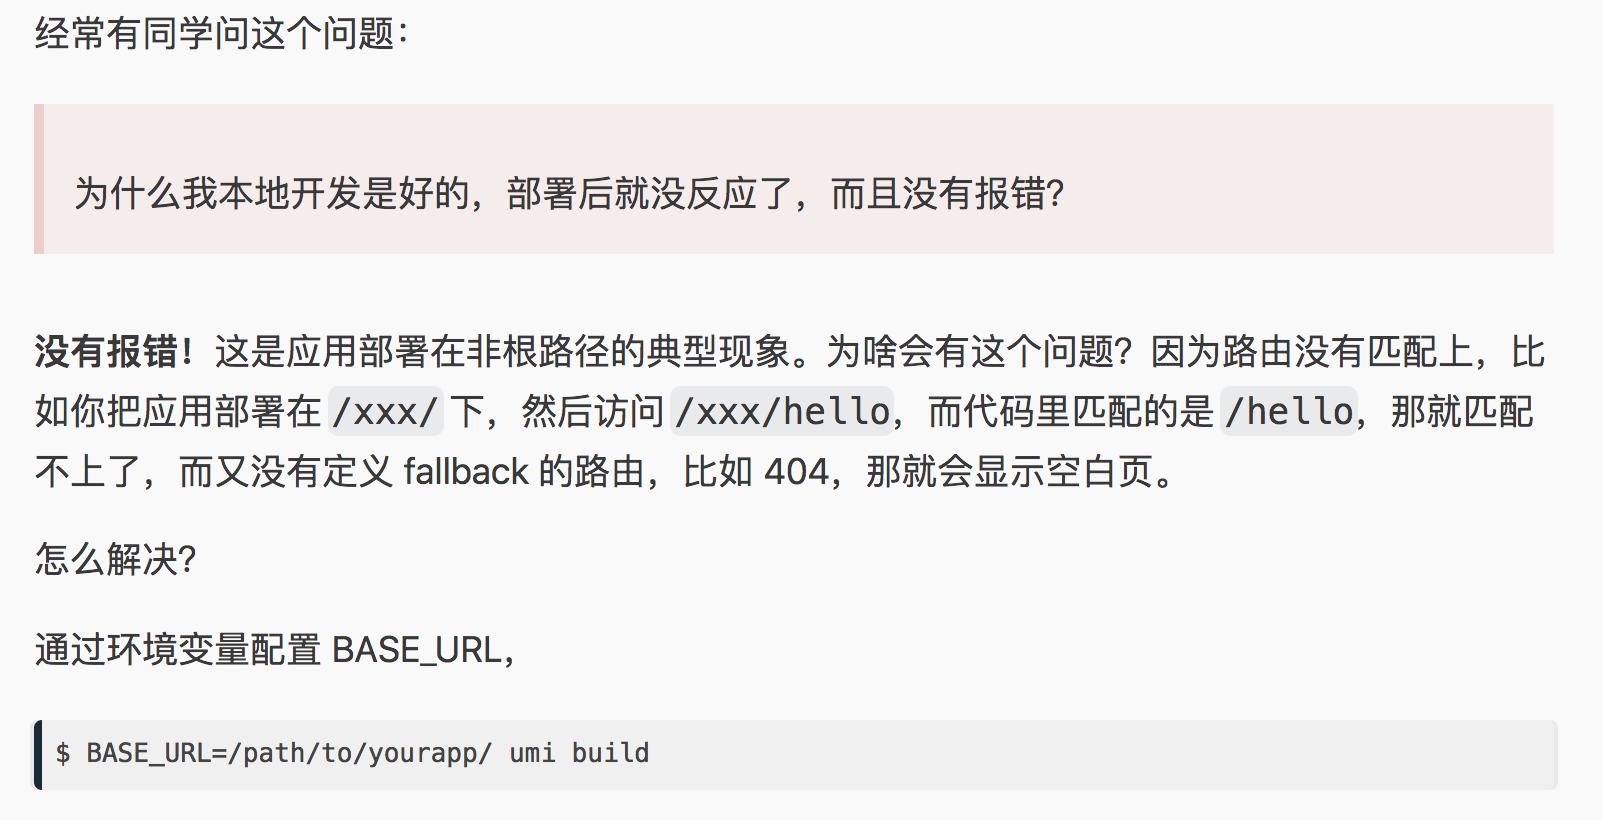This screenshot has height=820, width=1602.
Task: Click "BASE_URL" inside the code block
Action: pos(148,753)
